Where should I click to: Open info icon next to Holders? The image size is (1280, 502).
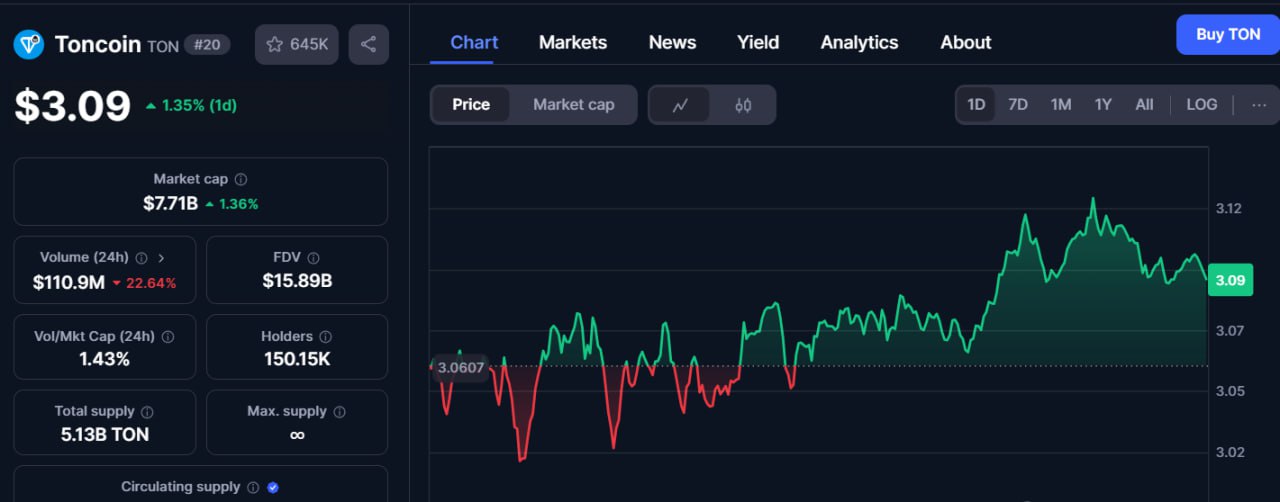(325, 337)
